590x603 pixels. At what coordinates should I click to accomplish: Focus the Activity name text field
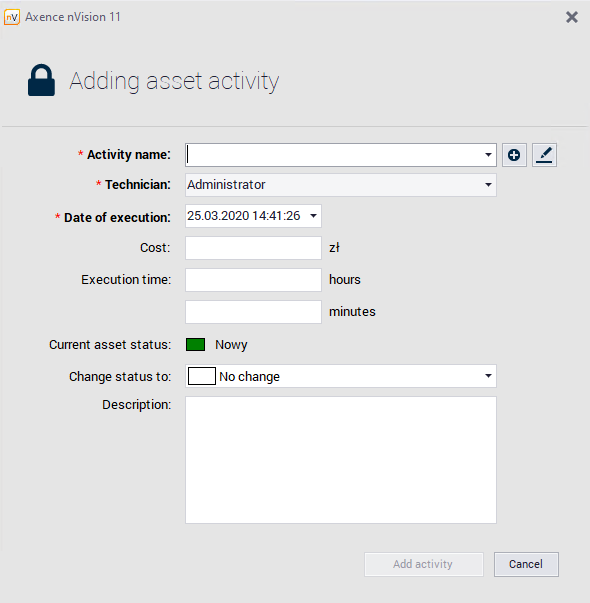(333, 155)
